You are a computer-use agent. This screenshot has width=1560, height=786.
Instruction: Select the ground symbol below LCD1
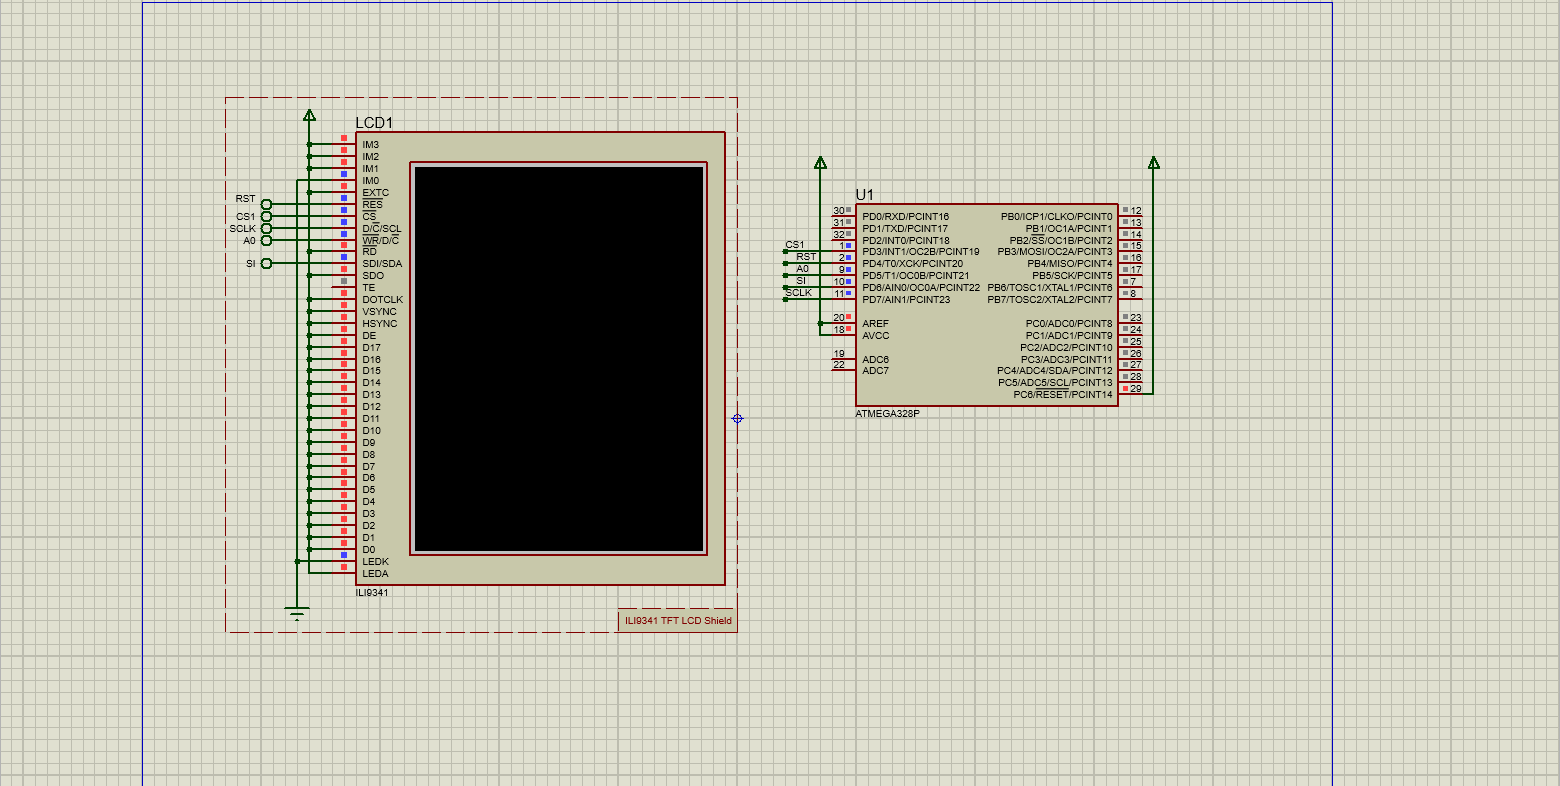click(297, 612)
